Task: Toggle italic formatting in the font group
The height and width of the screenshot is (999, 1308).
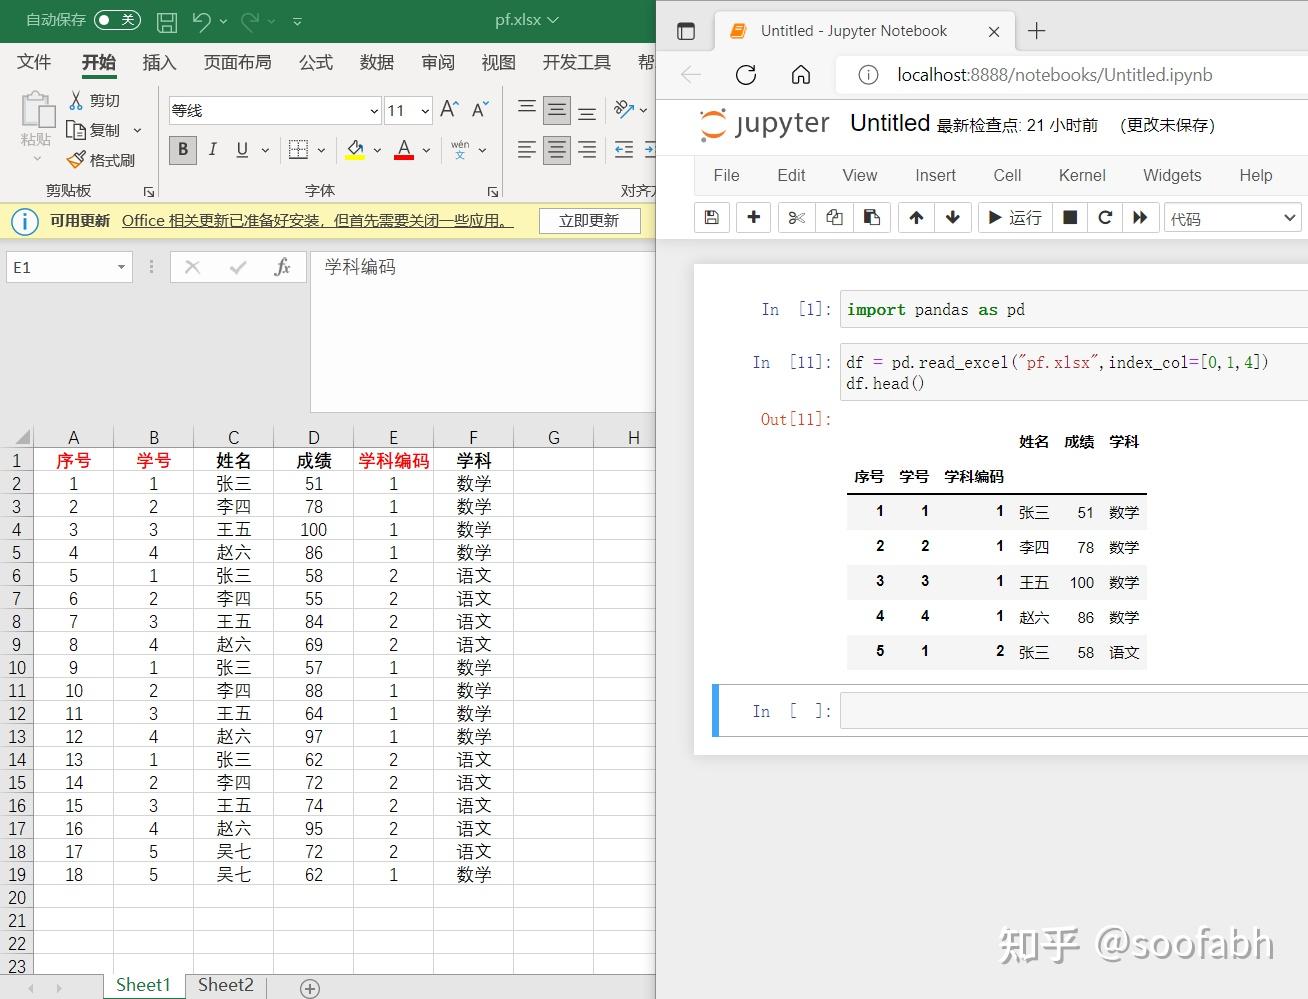Action: click(212, 149)
